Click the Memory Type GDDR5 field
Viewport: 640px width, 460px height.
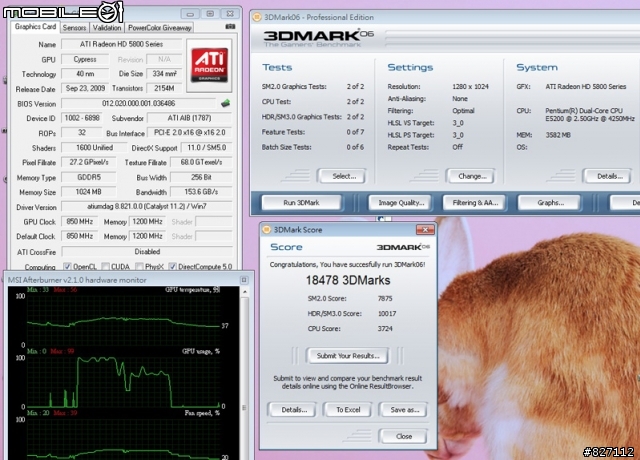88,177
